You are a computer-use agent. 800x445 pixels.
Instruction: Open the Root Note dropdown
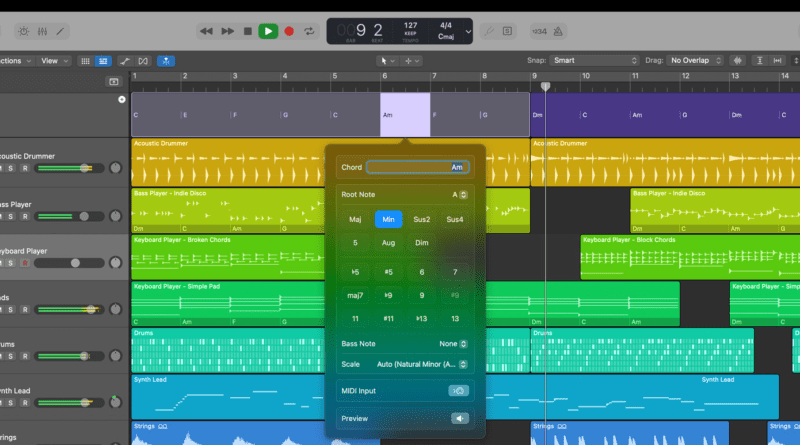(460, 194)
